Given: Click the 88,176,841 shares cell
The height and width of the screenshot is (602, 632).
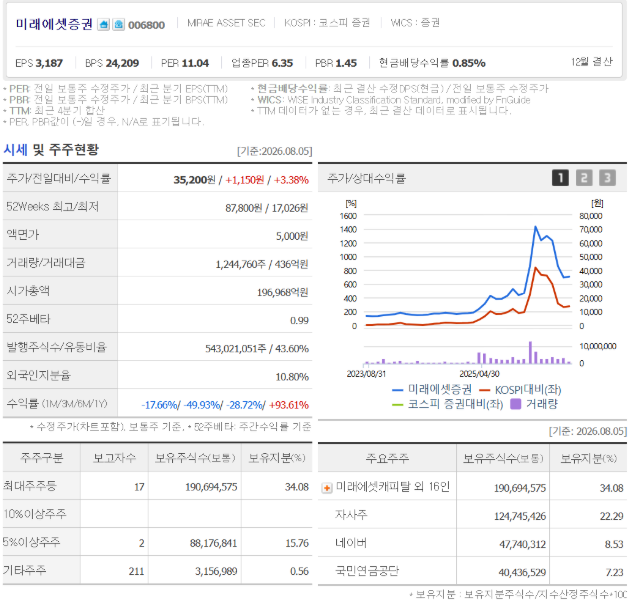Looking at the screenshot, I should click(x=213, y=544).
